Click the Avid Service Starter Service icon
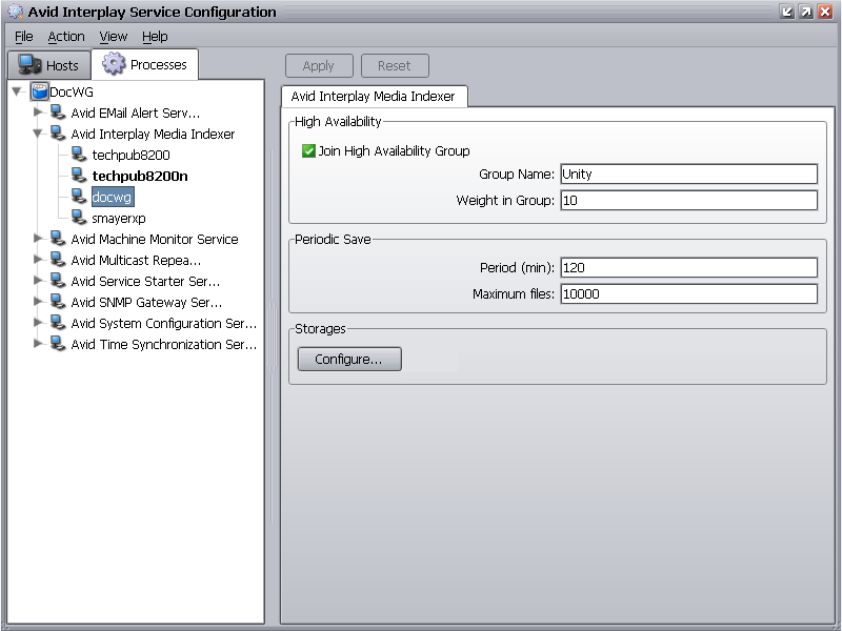Viewport: 842px width, 631px height. (x=57, y=280)
